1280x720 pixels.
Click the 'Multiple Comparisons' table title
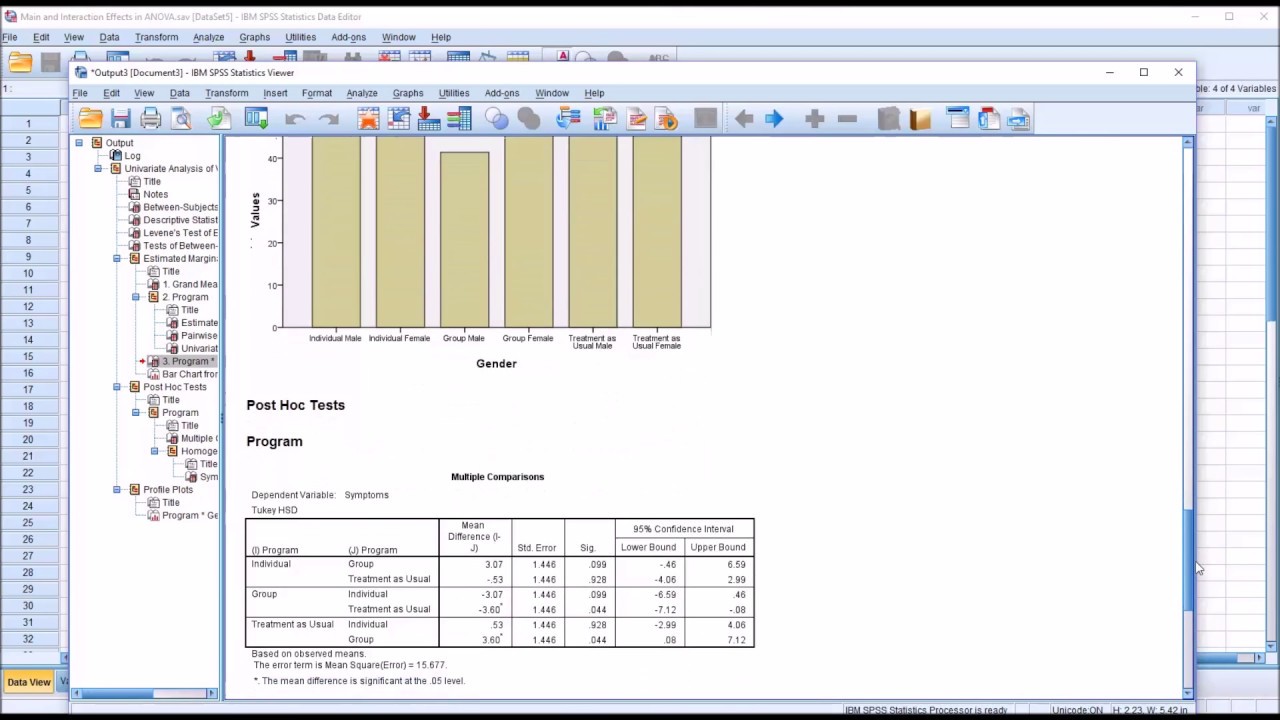pyautogui.click(x=497, y=477)
